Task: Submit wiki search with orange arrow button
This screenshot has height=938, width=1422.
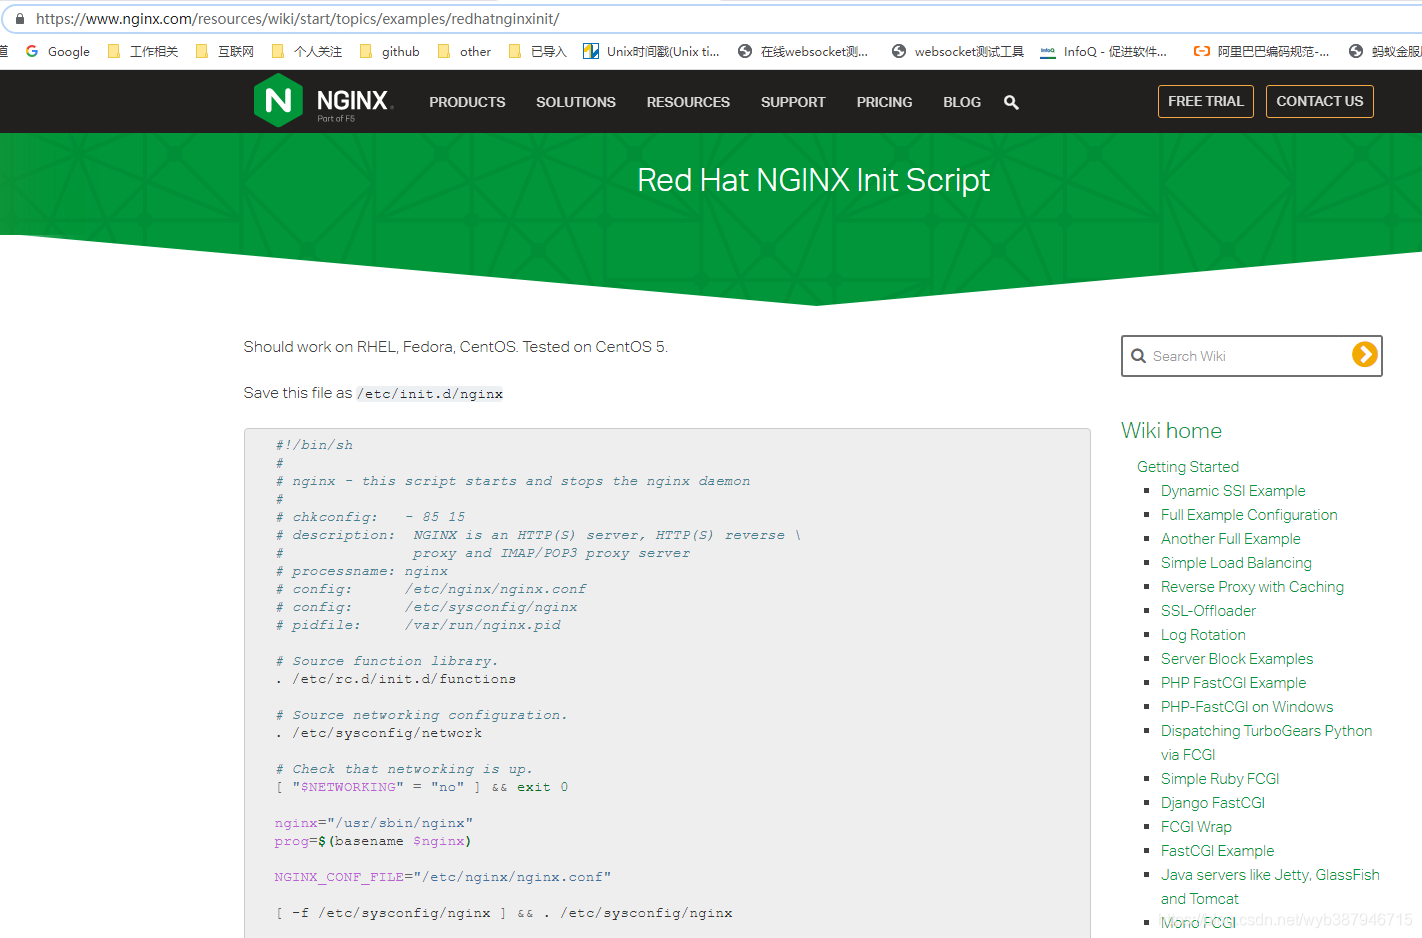Action: click(x=1364, y=355)
